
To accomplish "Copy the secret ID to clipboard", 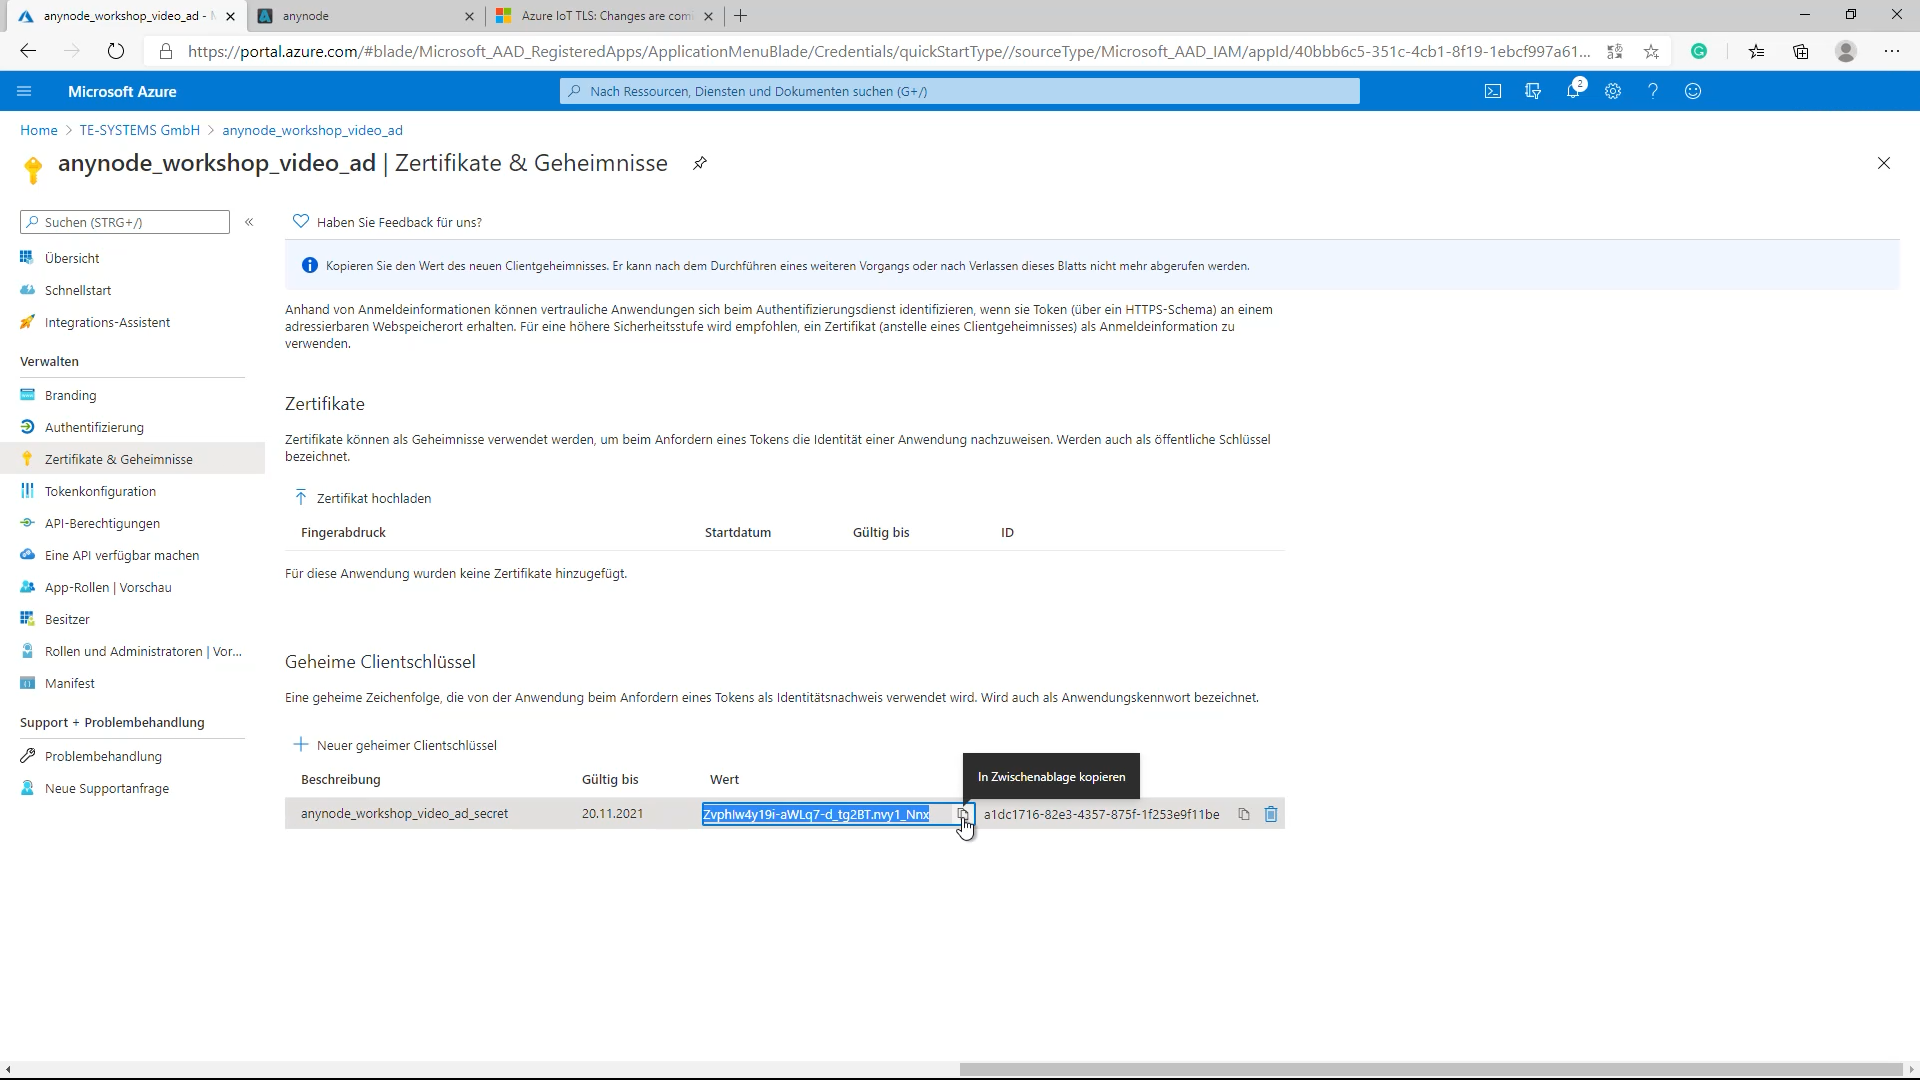I will click(1244, 814).
